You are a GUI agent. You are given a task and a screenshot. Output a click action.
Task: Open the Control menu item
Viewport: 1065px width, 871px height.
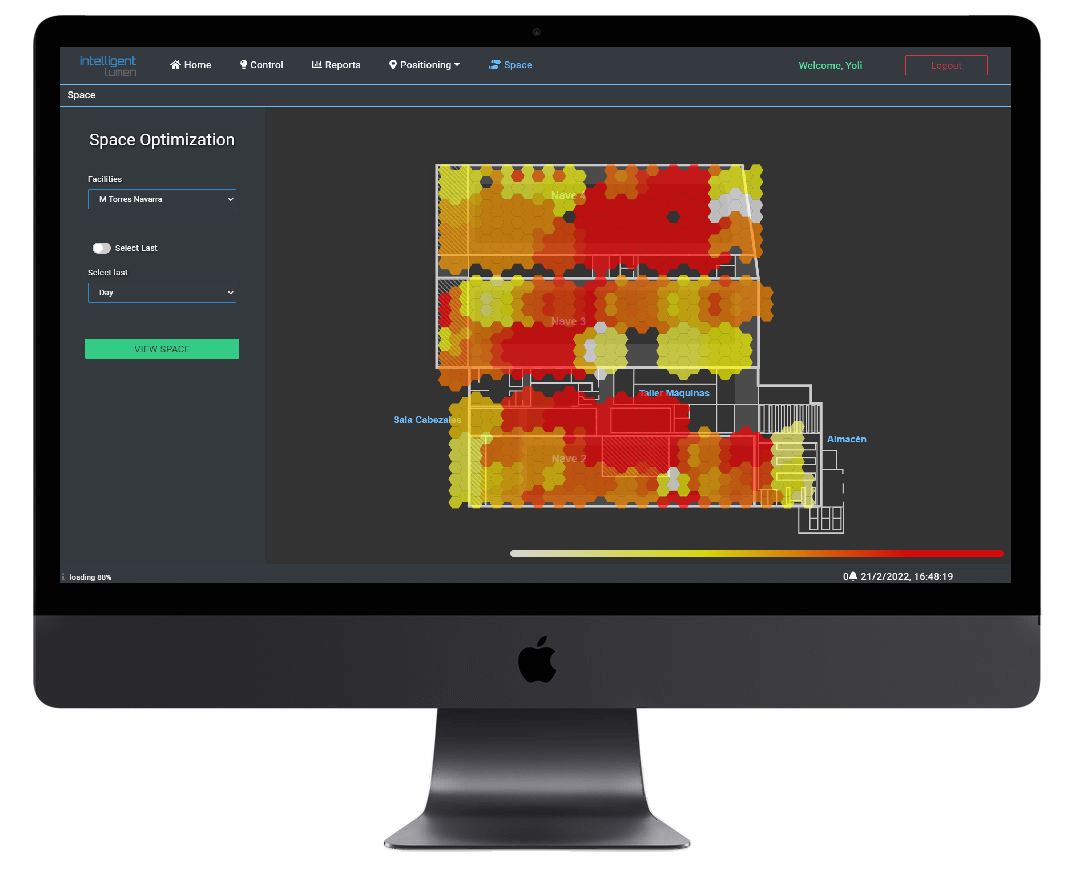point(261,65)
